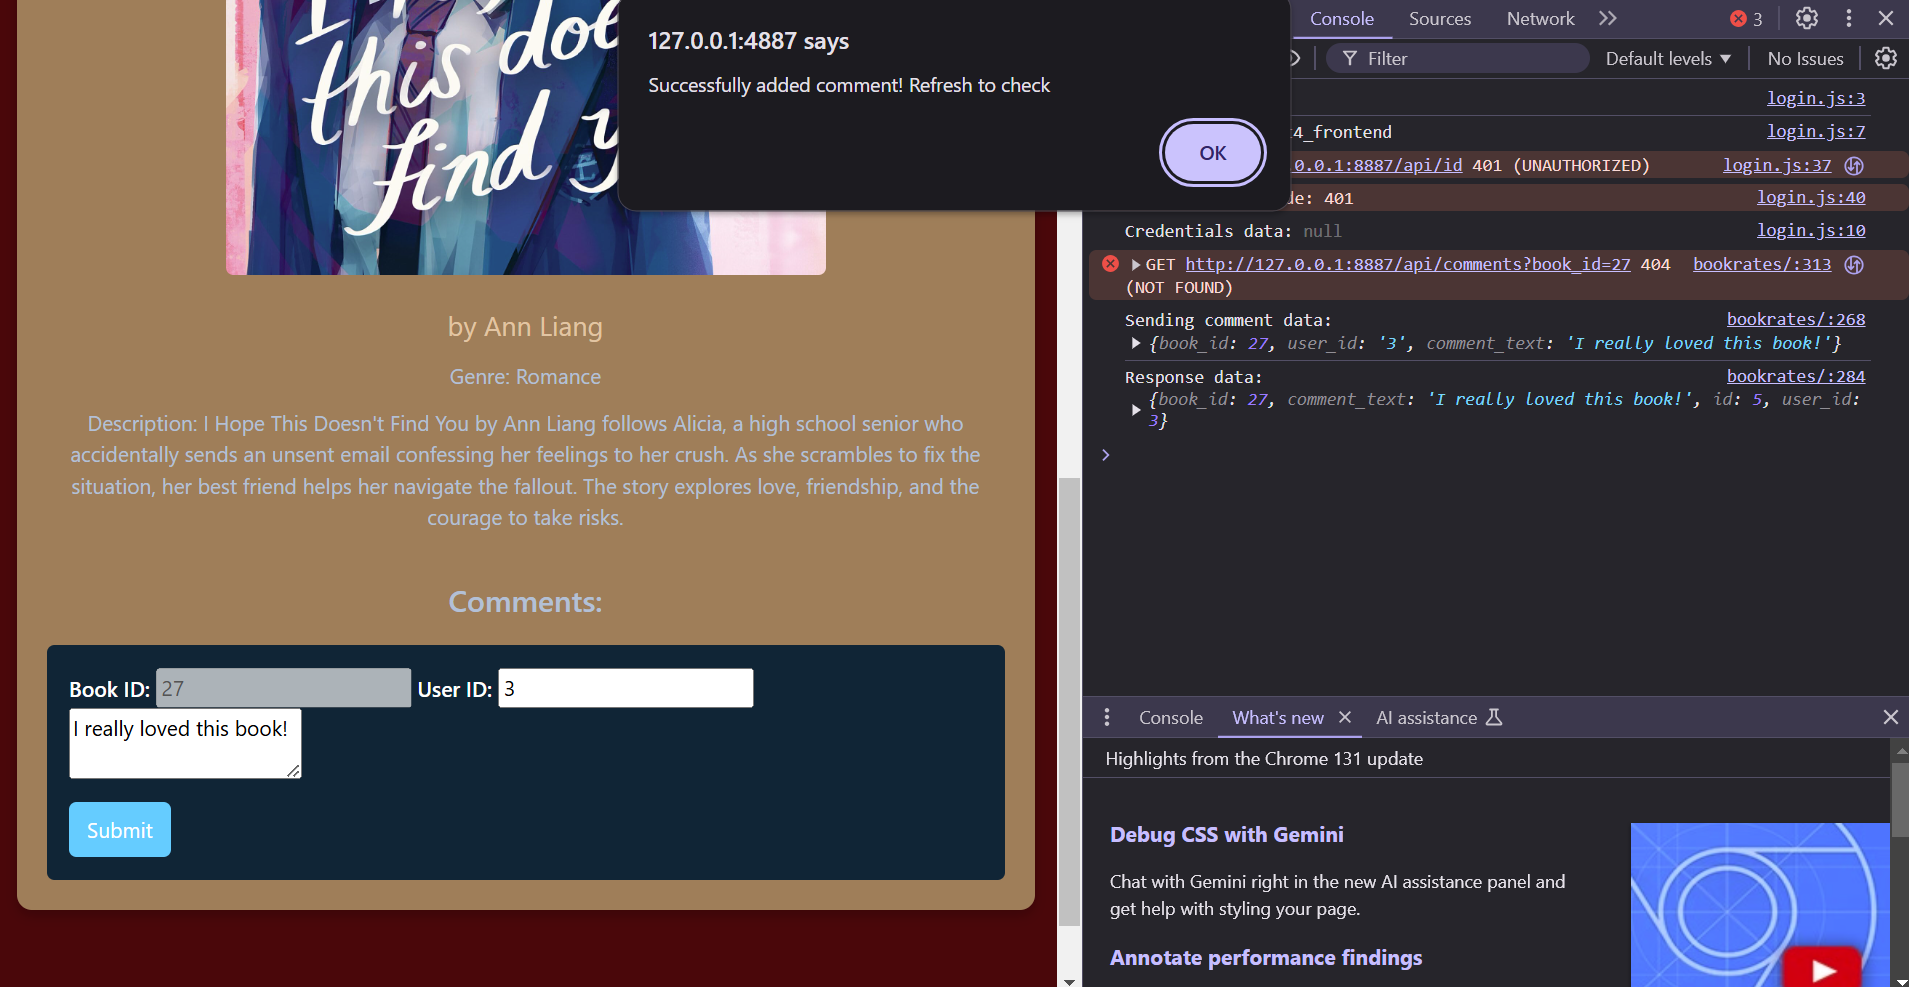Click the Book ID field
The height and width of the screenshot is (987, 1909).
coord(283,688)
